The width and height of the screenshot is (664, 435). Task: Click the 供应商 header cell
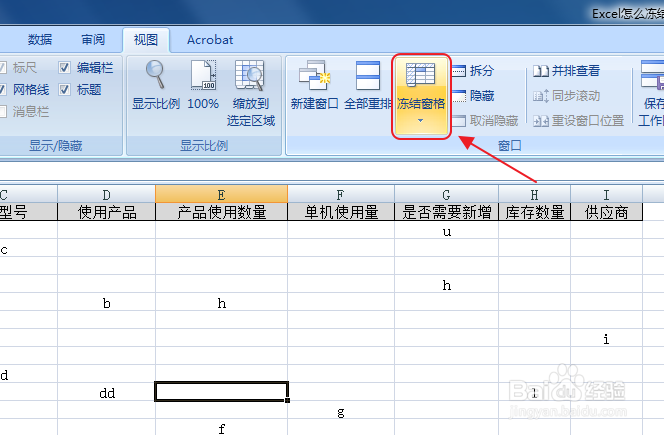606,212
